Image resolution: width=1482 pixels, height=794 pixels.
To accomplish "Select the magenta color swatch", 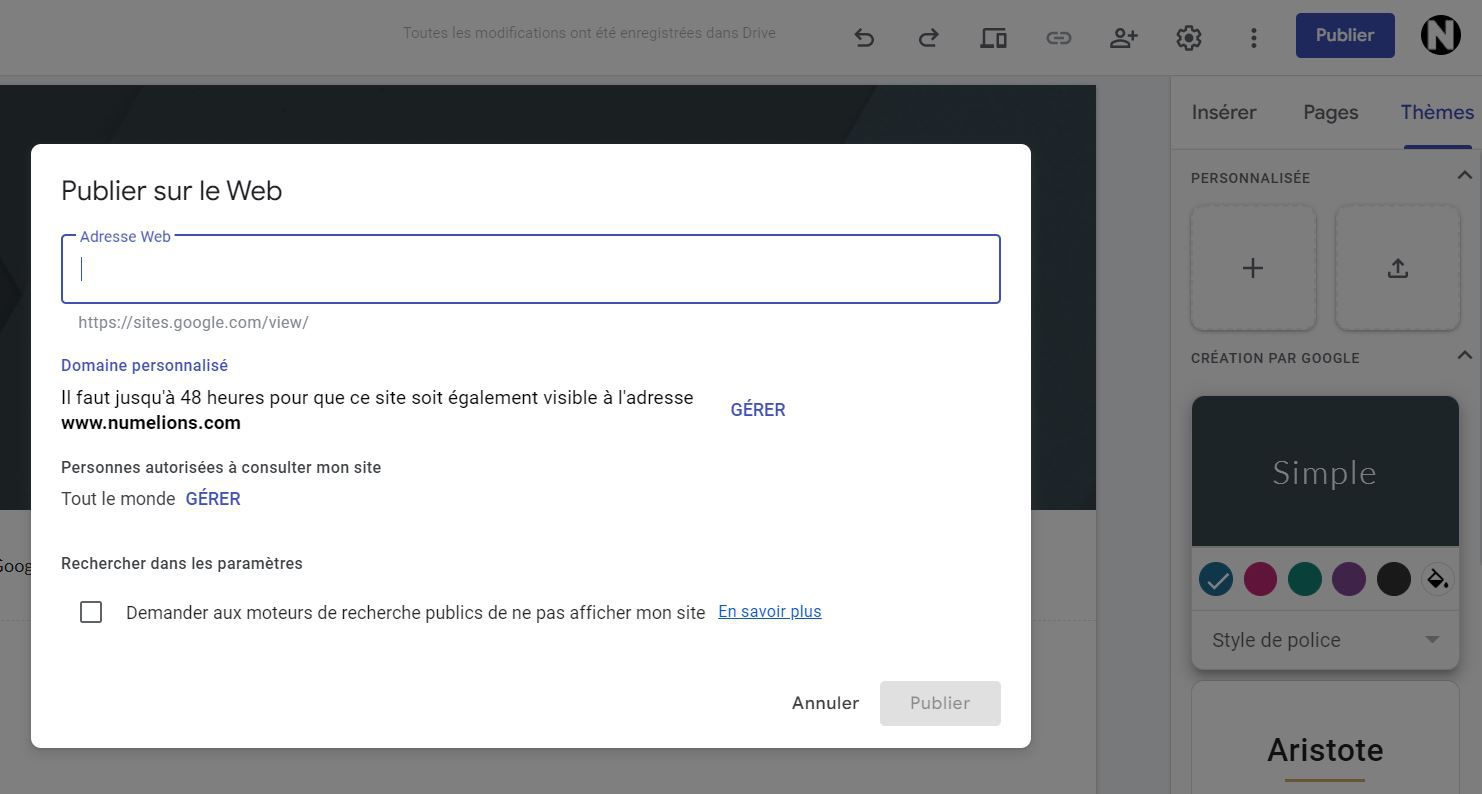I will click(x=1260, y=579).
